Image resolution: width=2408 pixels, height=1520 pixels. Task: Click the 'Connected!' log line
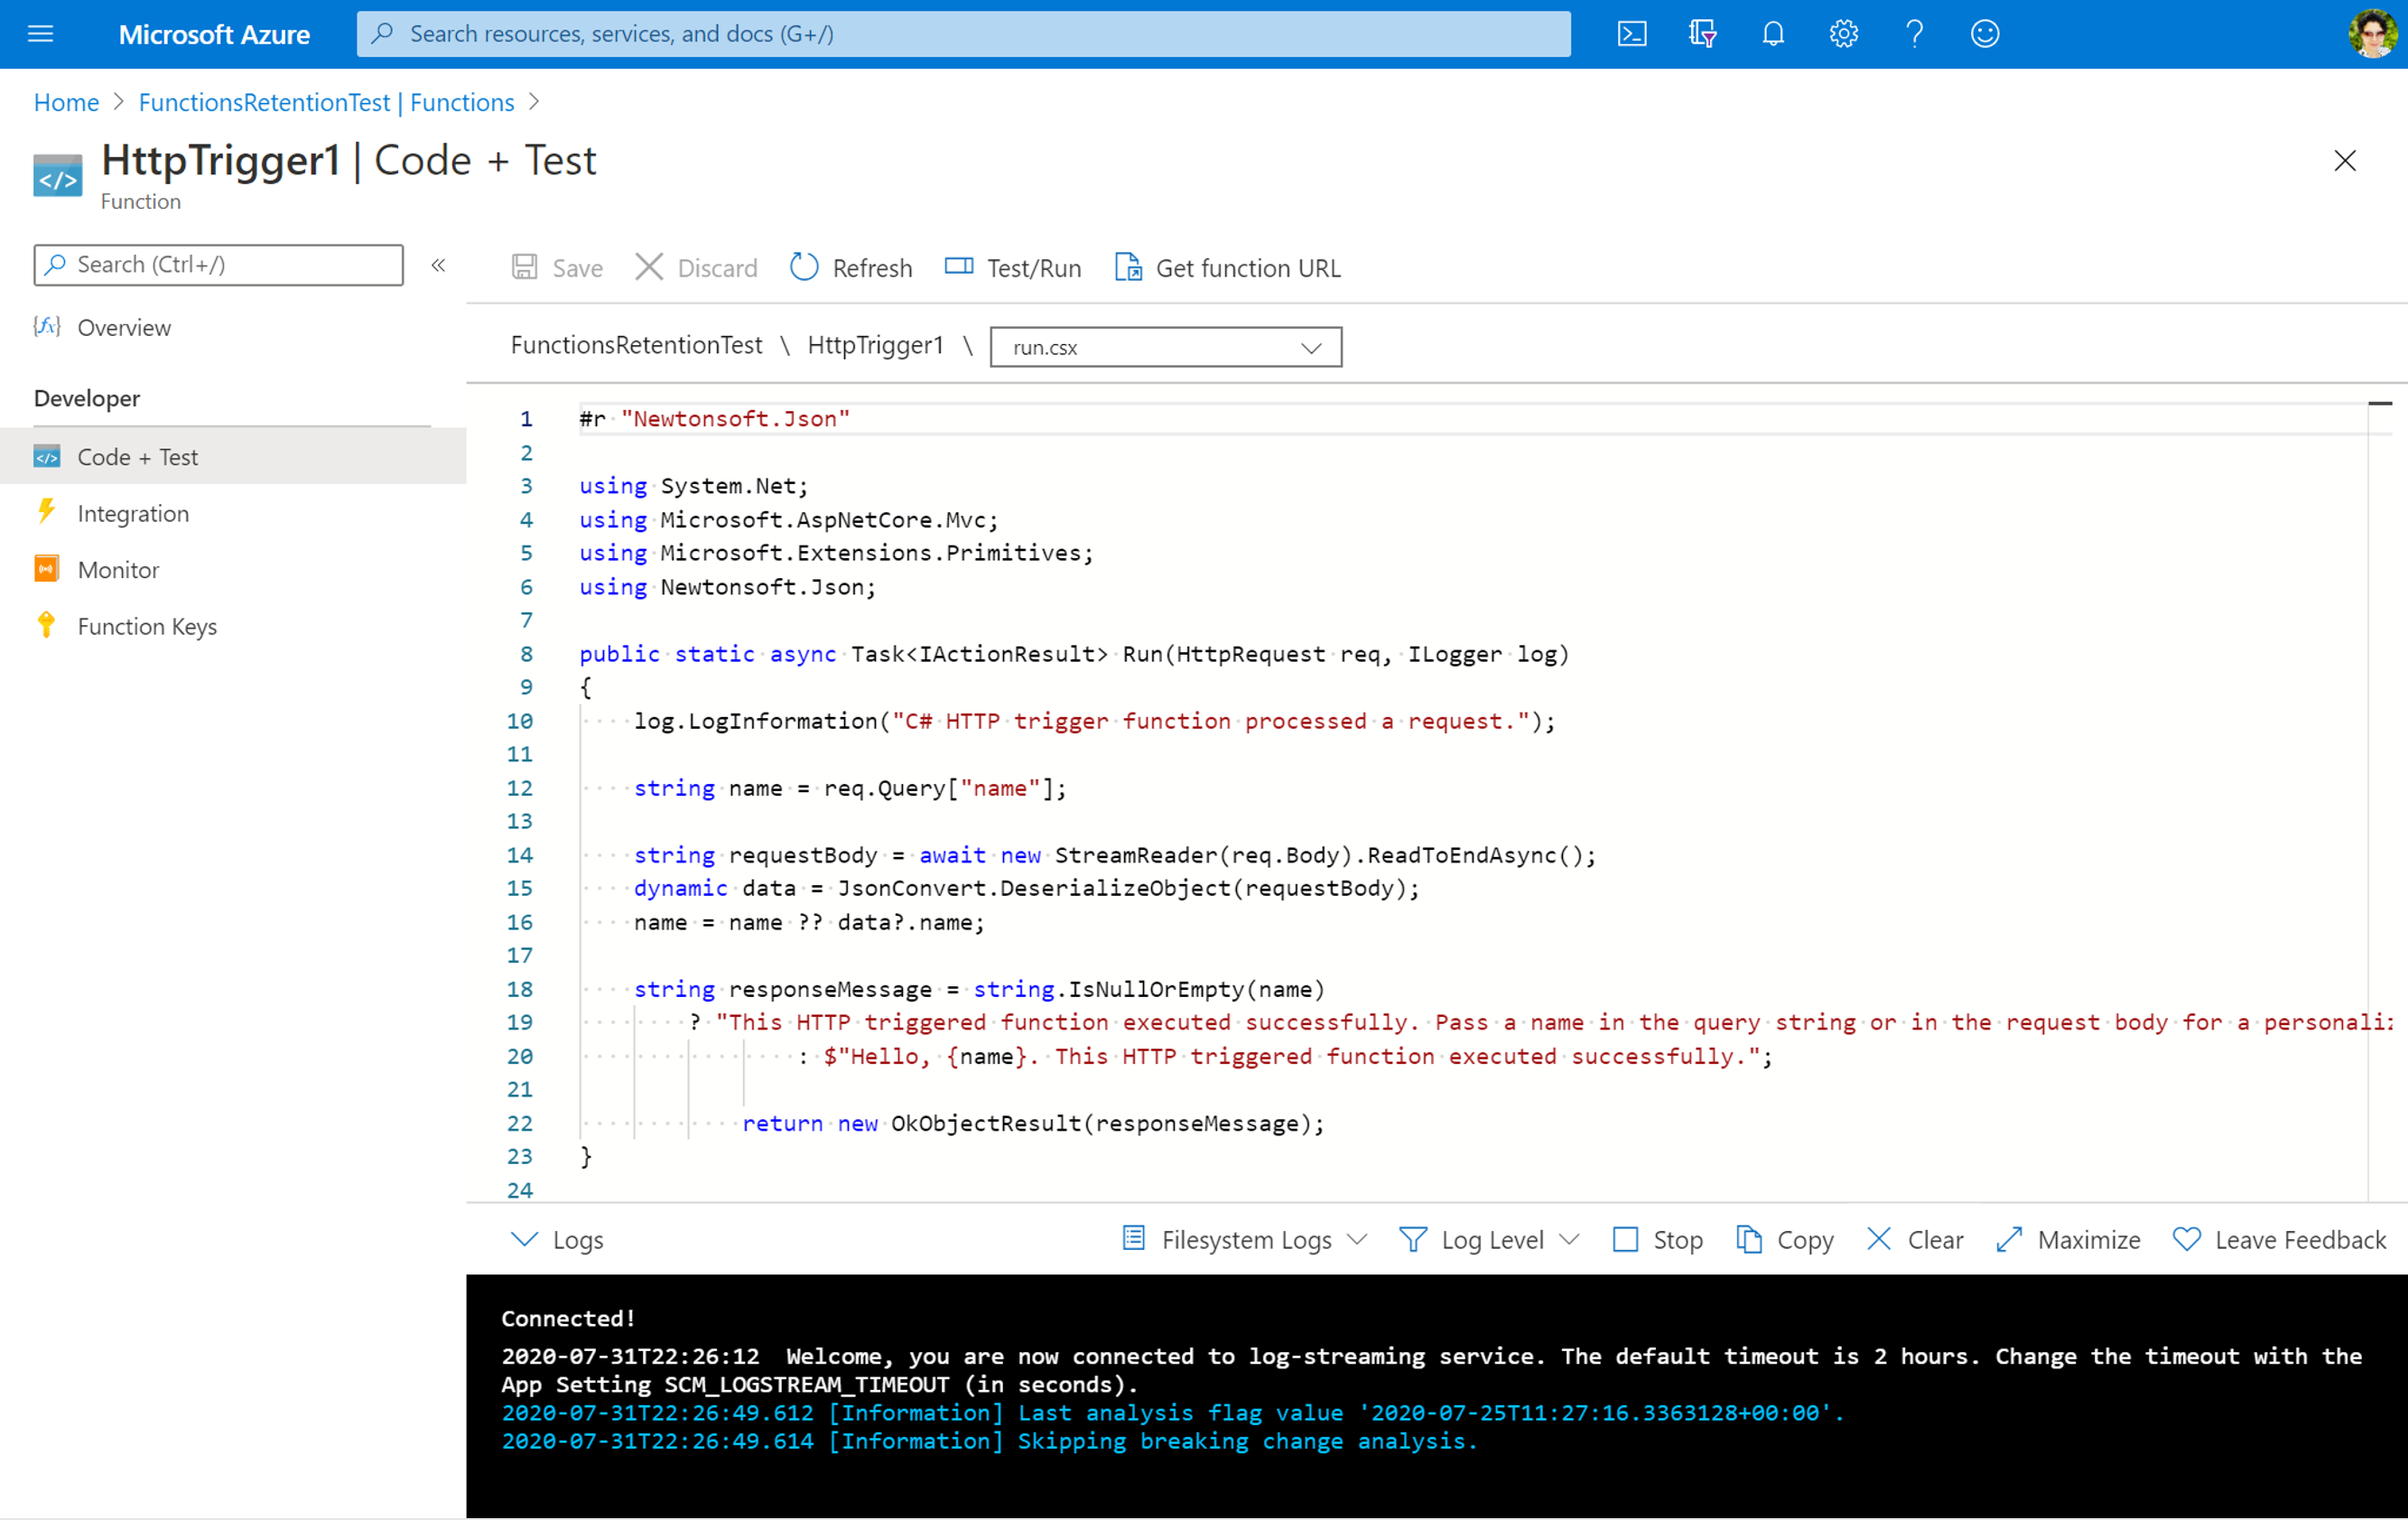pos(568,1318)
